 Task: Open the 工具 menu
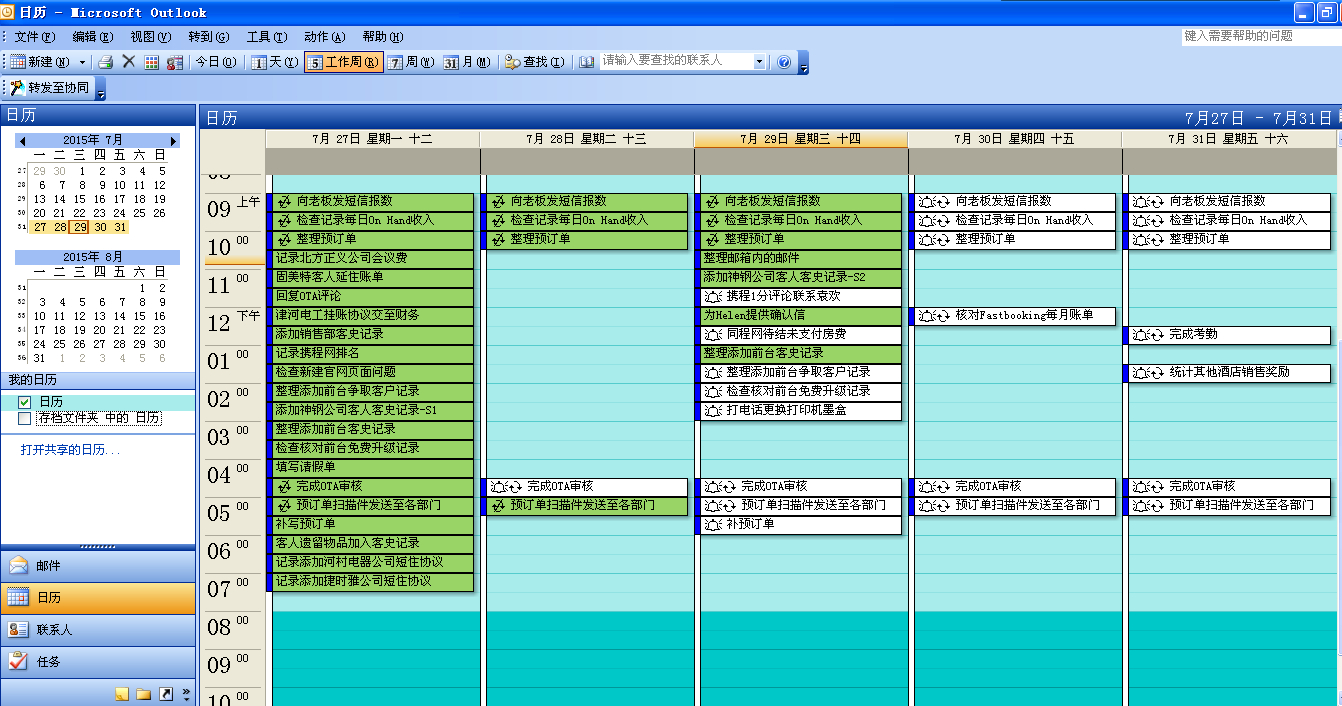click(266, 37)
